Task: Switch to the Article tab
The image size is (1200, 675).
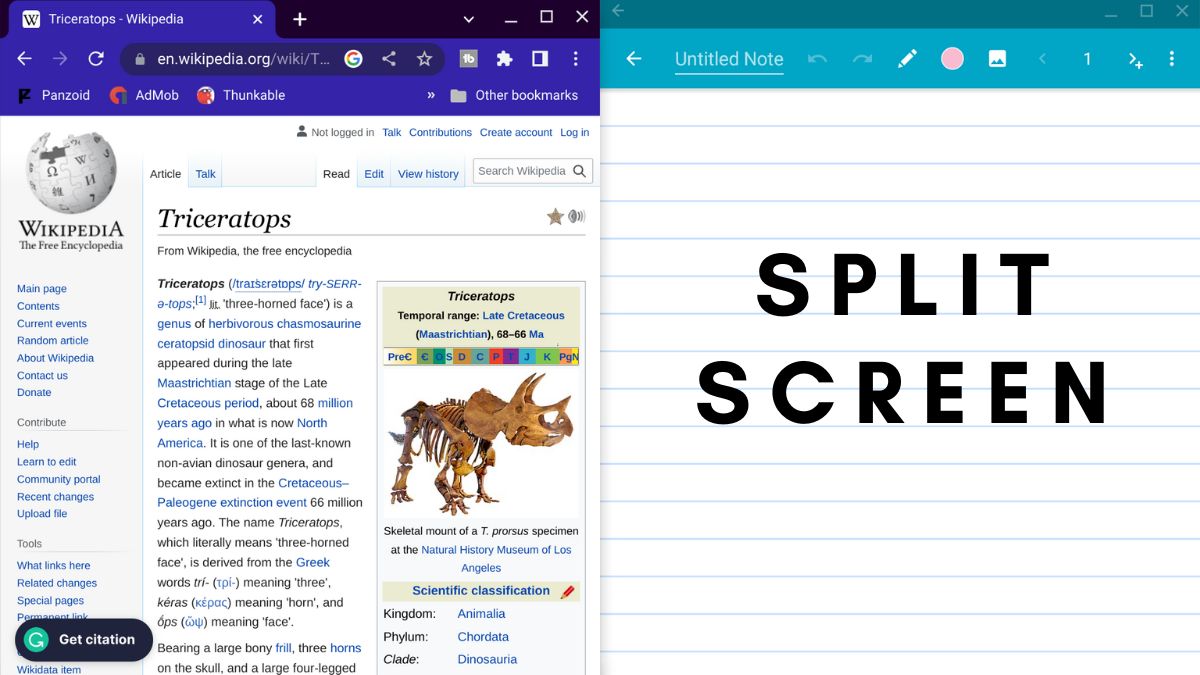Action: click(x=165, y=174)
